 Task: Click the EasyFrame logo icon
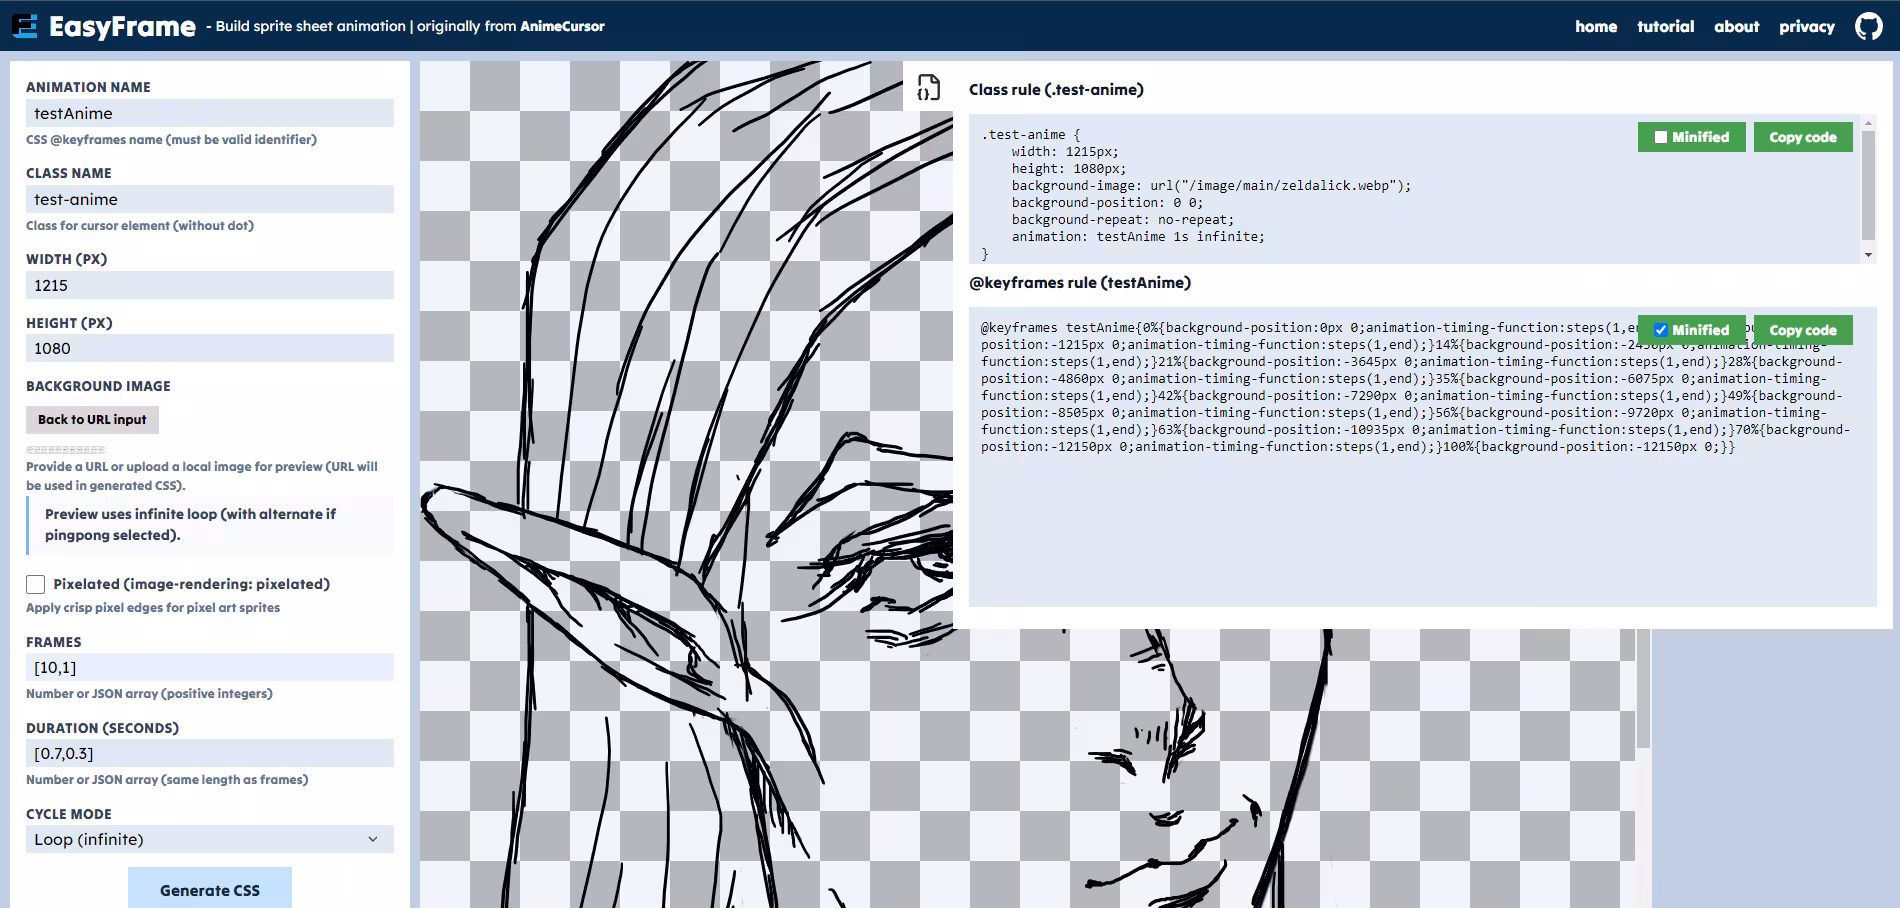tap(25, 26)
